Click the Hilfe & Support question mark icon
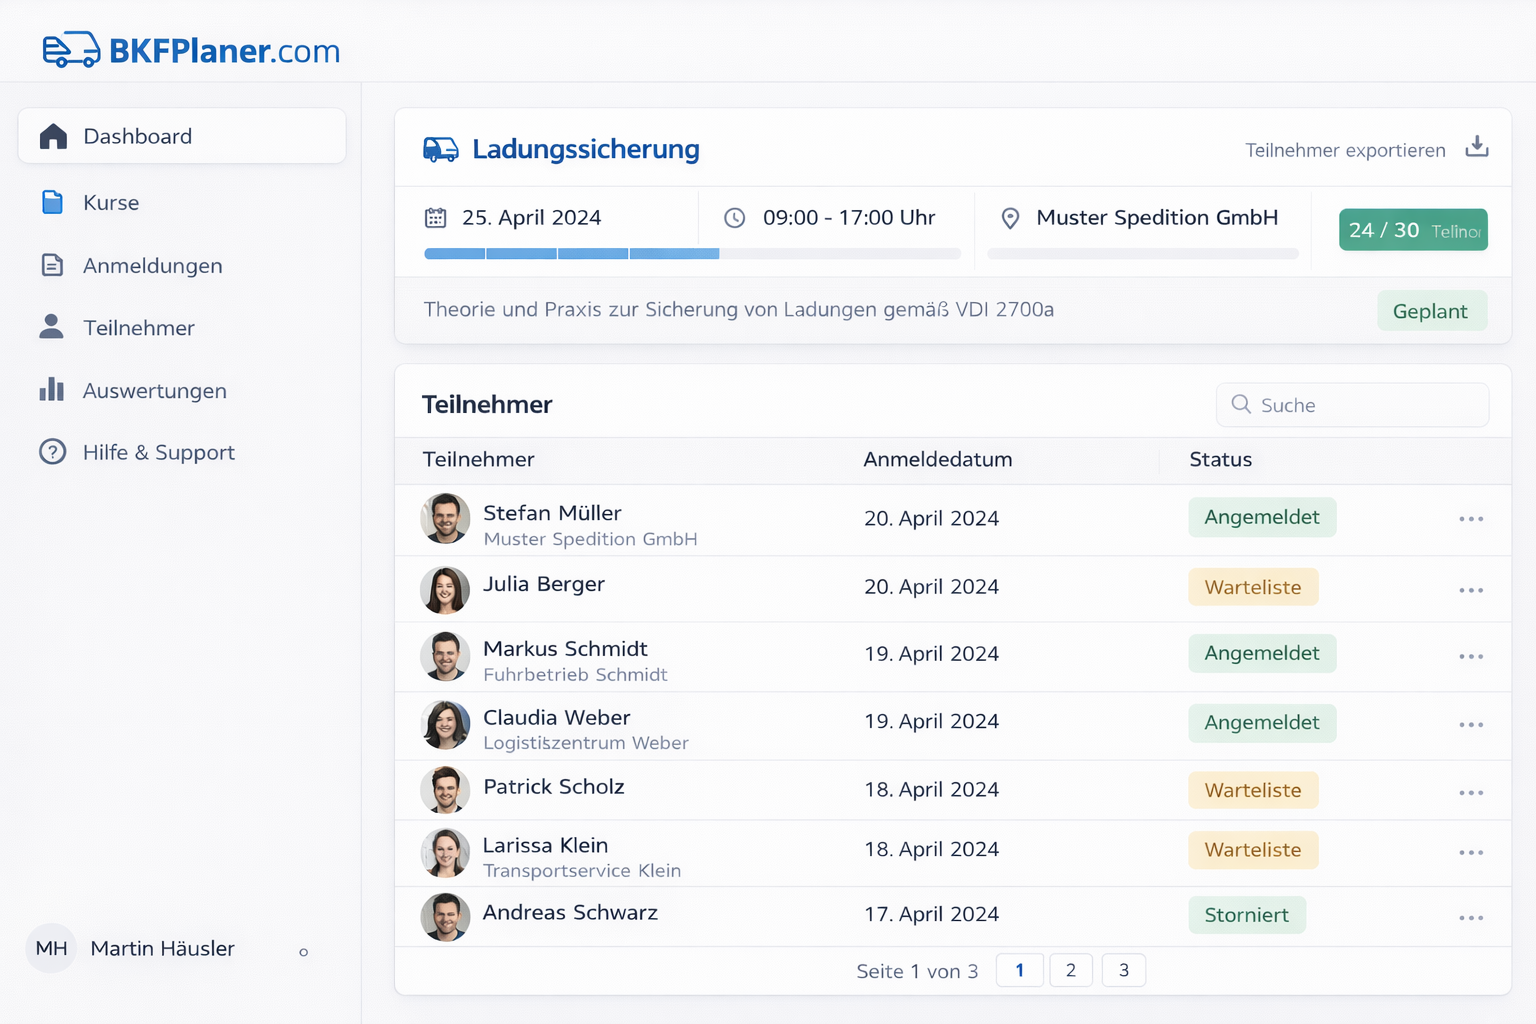The height and width of the screenshot is (1024, 1536). click(x=52, y=452)
